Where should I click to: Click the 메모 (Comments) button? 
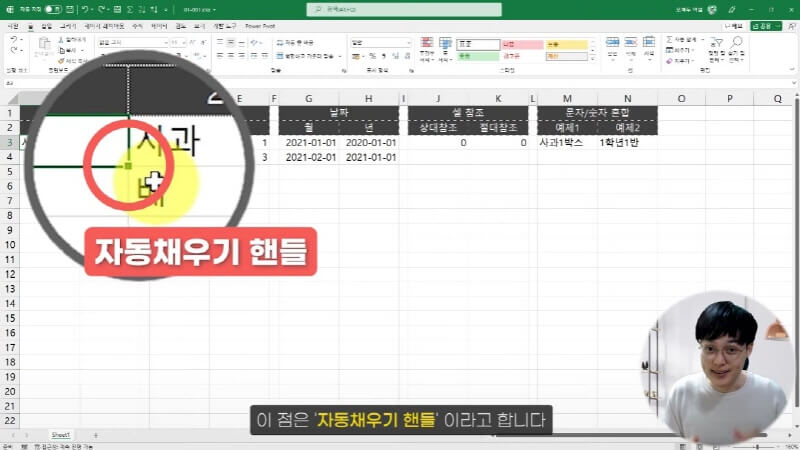coord(734,26)
